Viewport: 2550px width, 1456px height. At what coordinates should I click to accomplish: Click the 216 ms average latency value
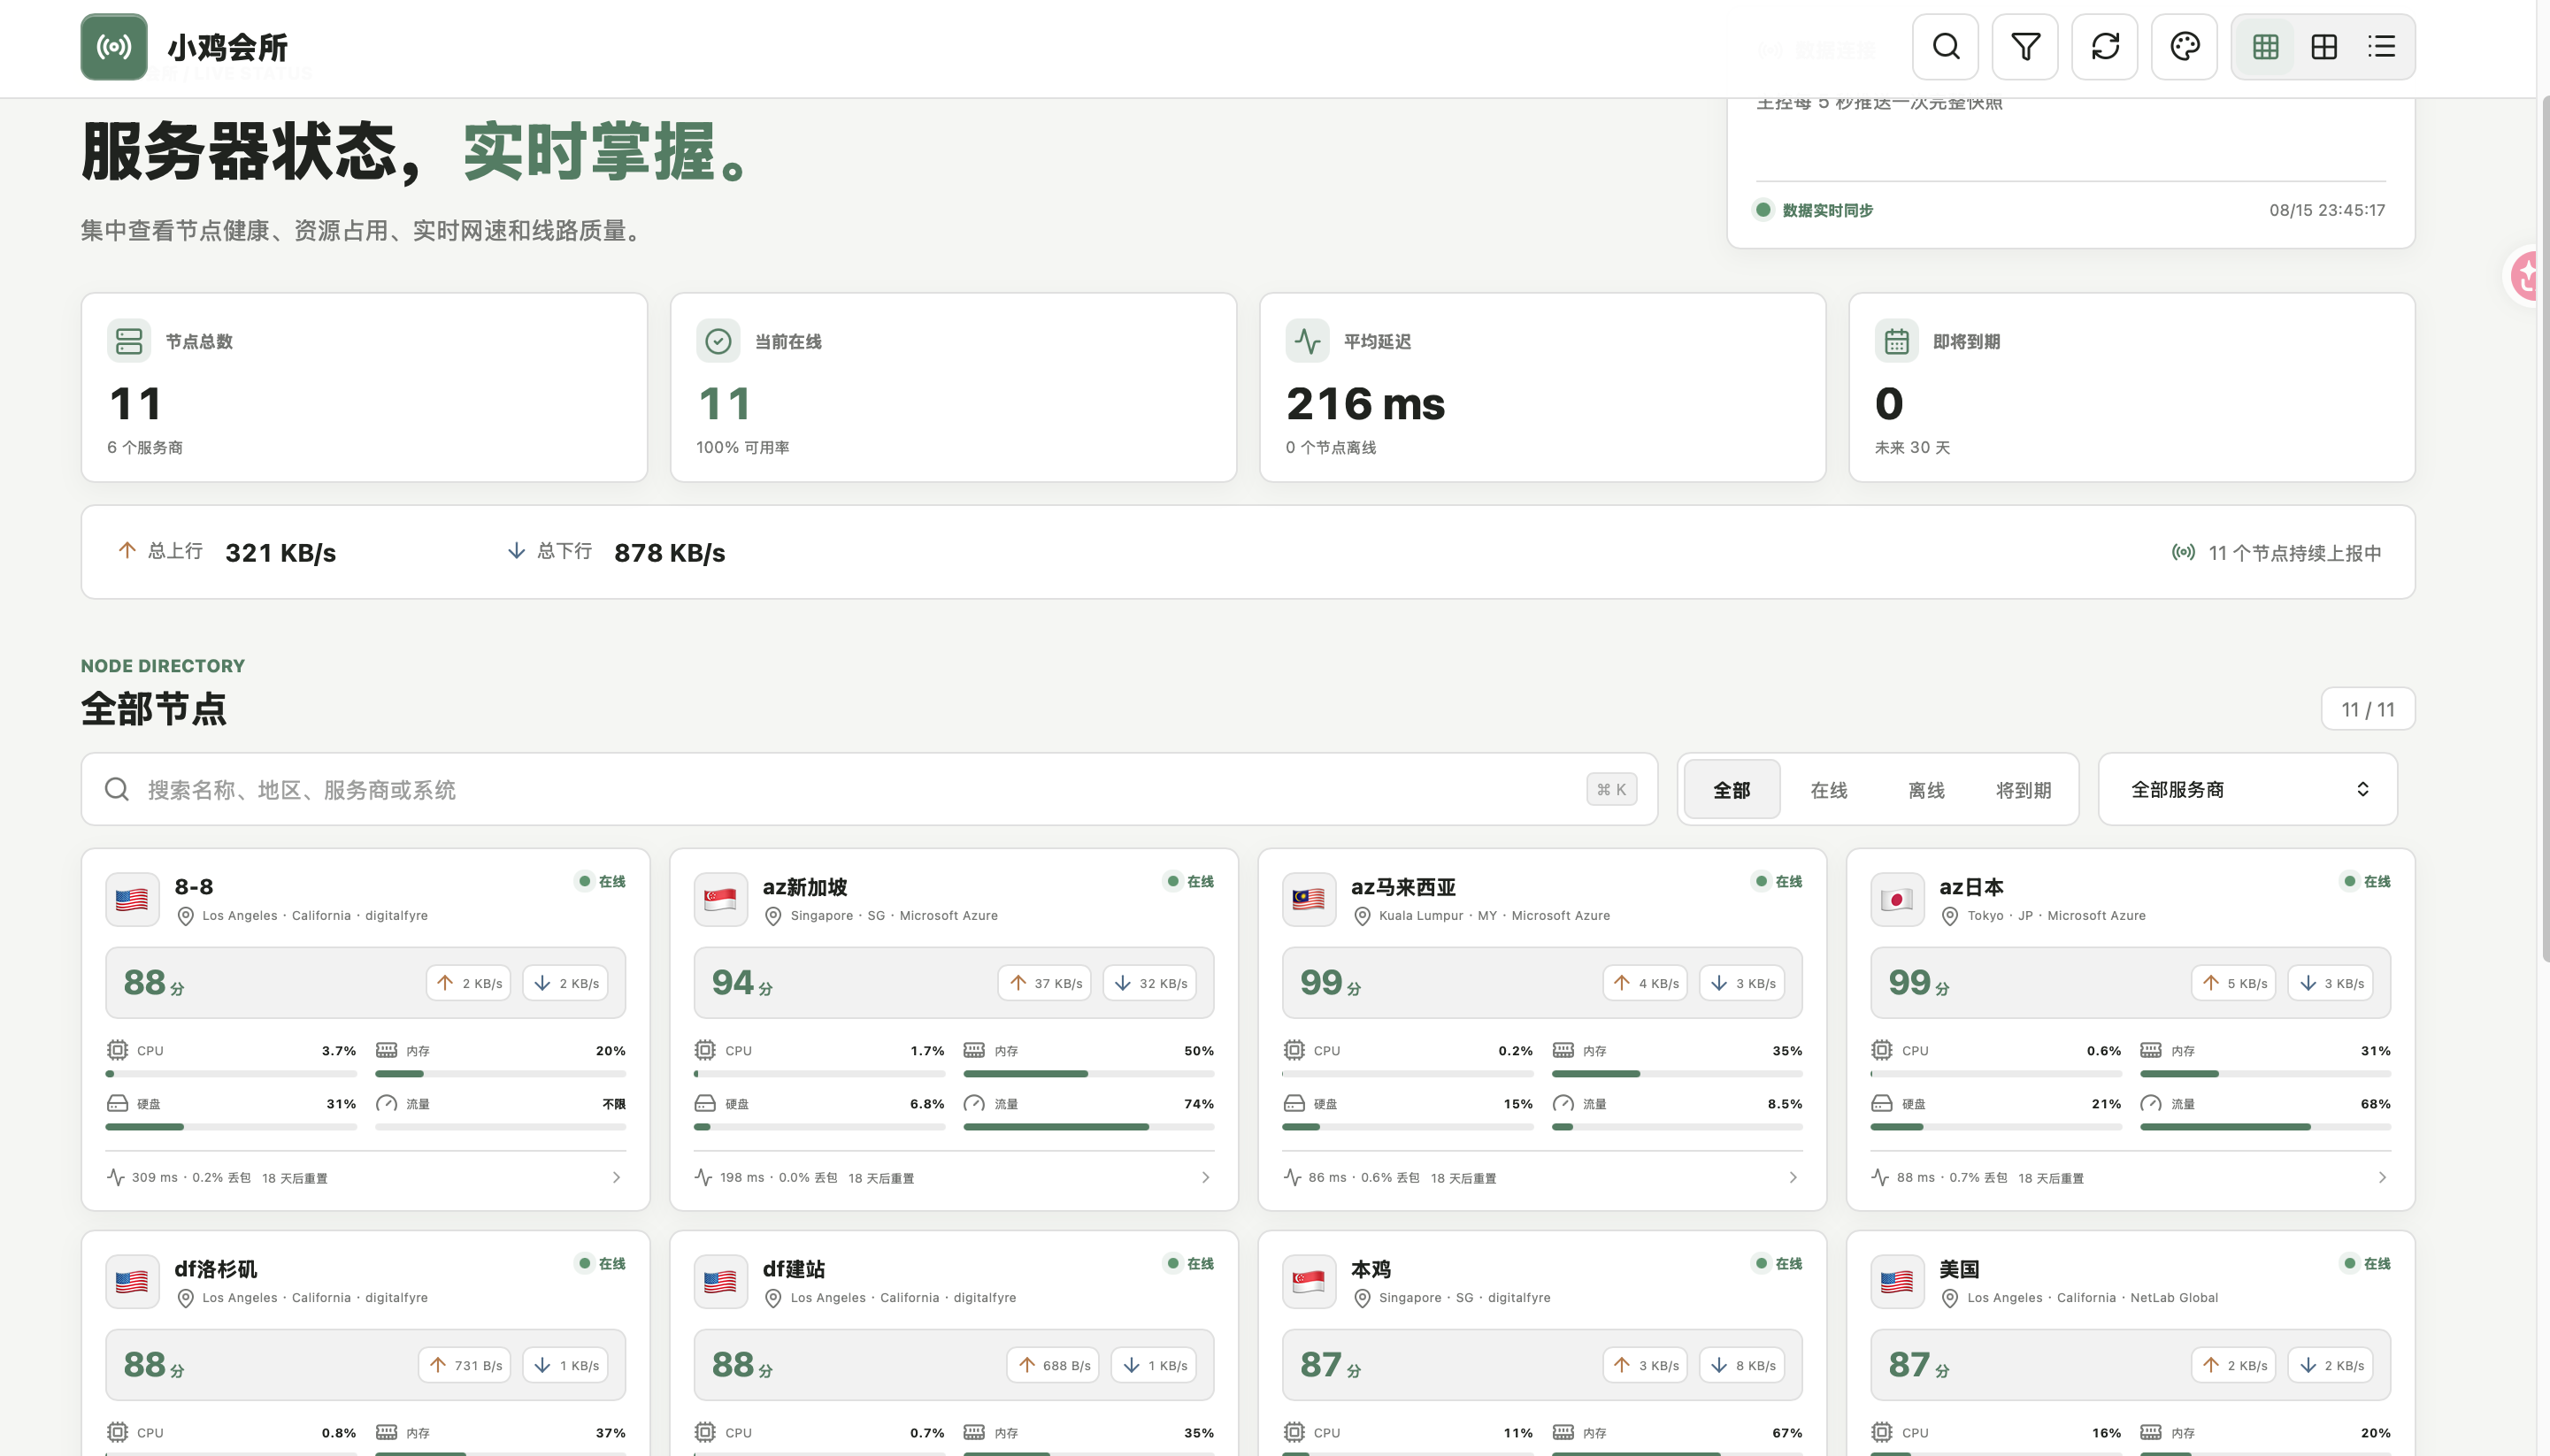click(x=1365, y=404)
